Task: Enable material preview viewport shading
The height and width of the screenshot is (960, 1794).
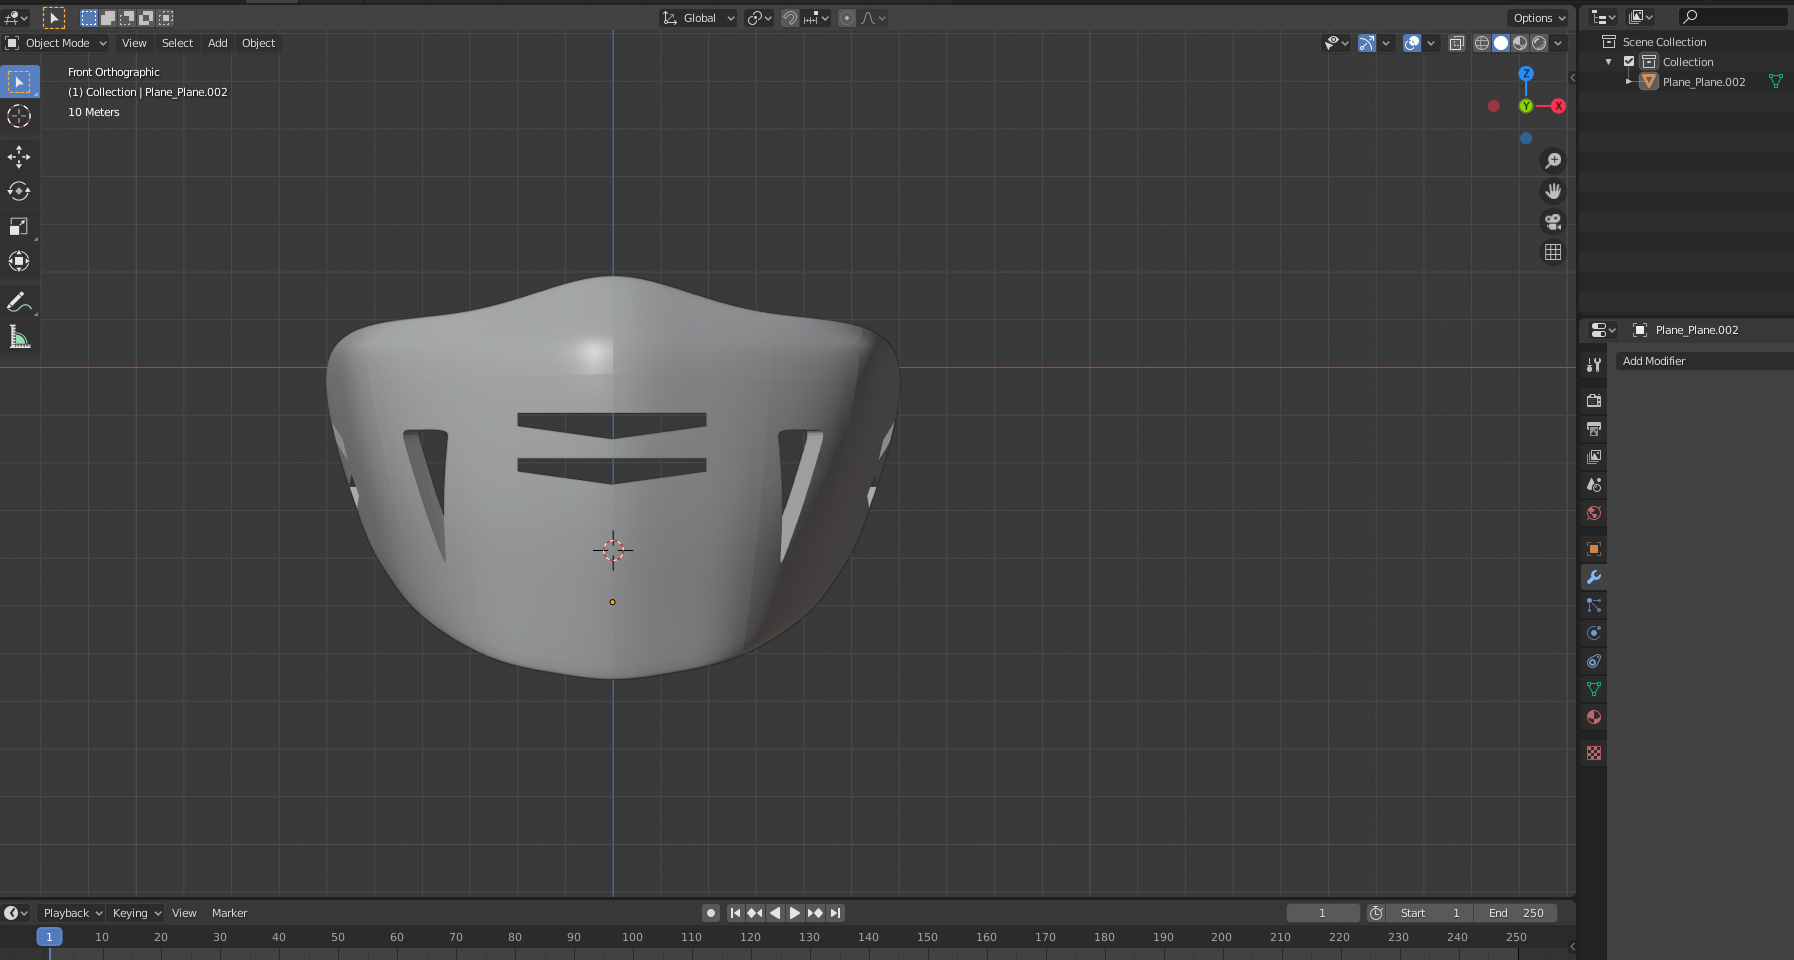Action: (x=1521, y=43)
